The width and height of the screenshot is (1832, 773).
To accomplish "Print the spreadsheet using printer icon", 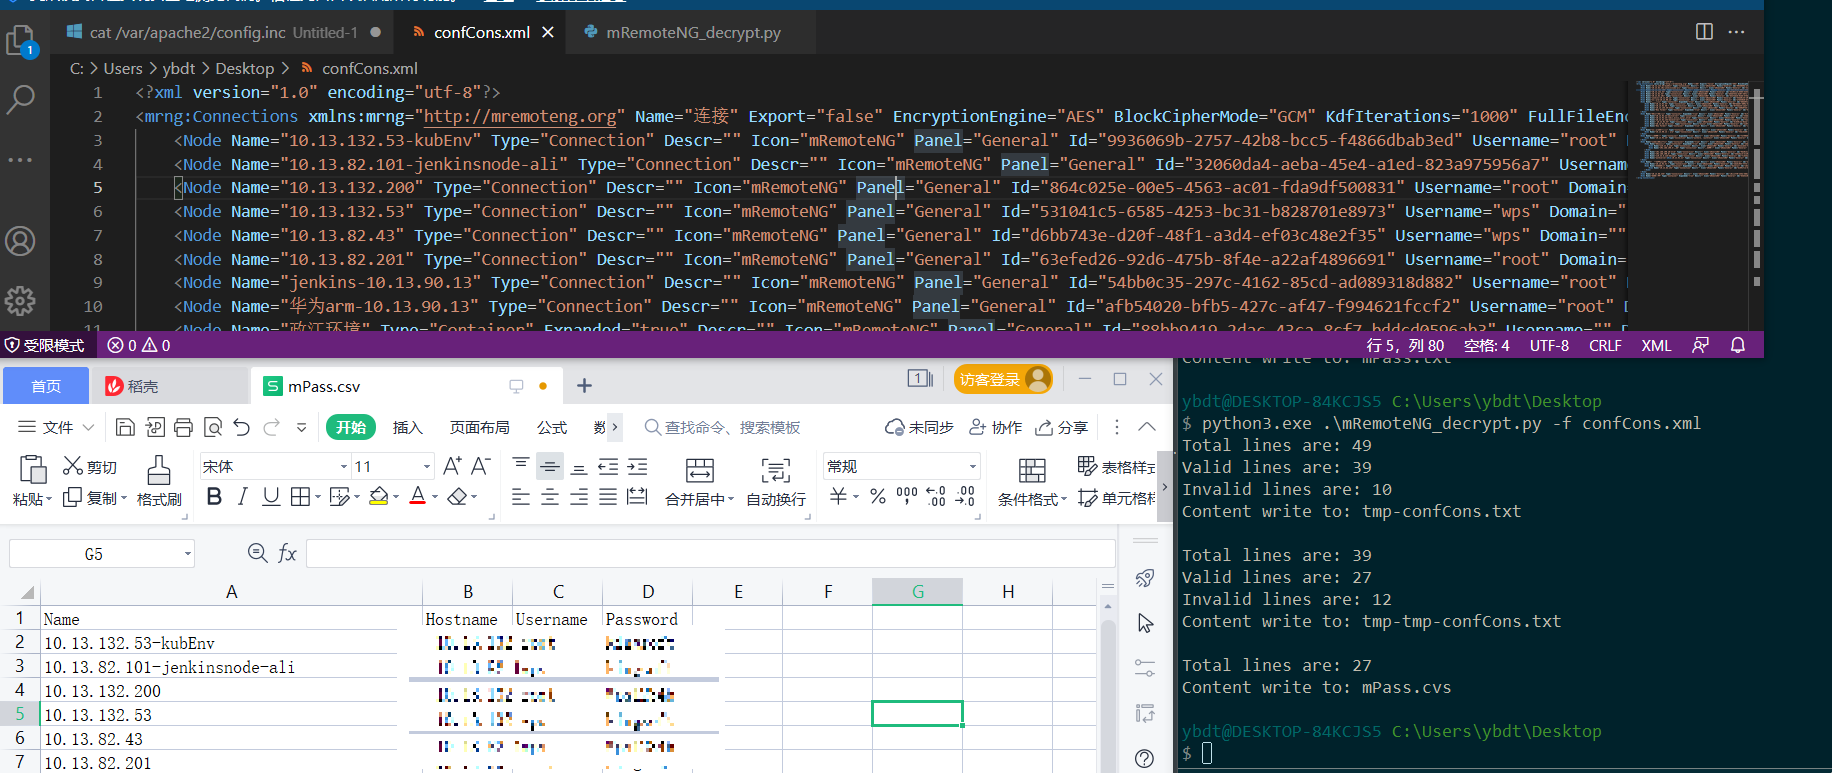I will (183, 427).
